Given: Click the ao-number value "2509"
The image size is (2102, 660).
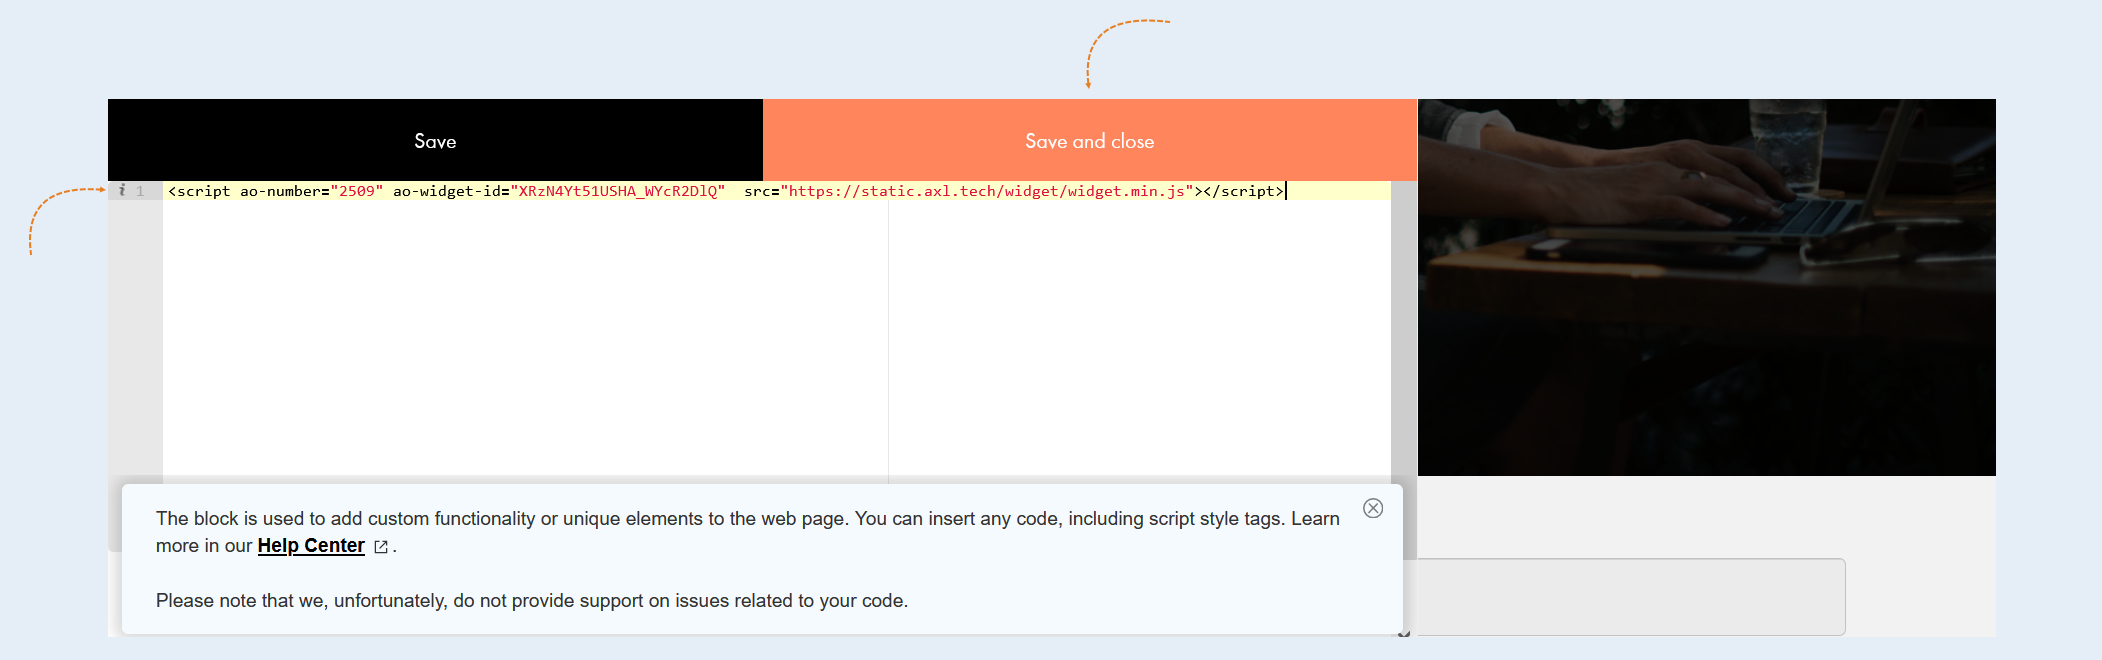Looking at the screenshot, I should click(357, 191).
